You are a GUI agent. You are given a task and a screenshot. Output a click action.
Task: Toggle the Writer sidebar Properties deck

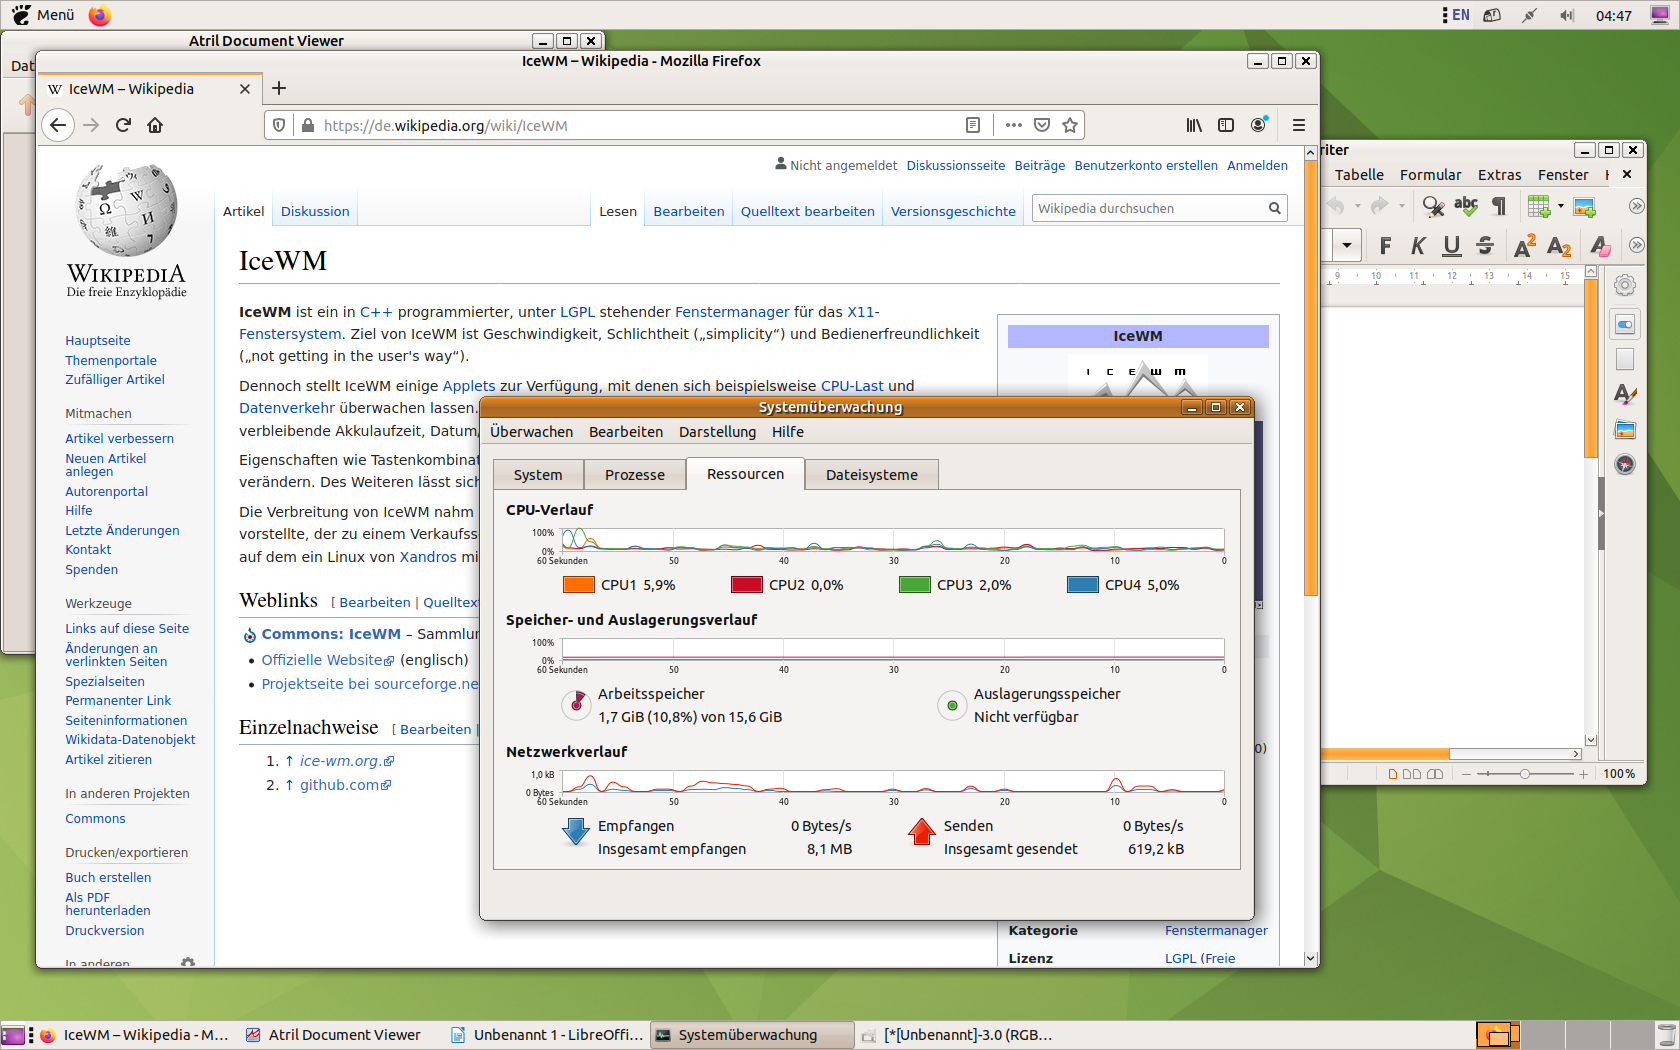(1625, 324)
